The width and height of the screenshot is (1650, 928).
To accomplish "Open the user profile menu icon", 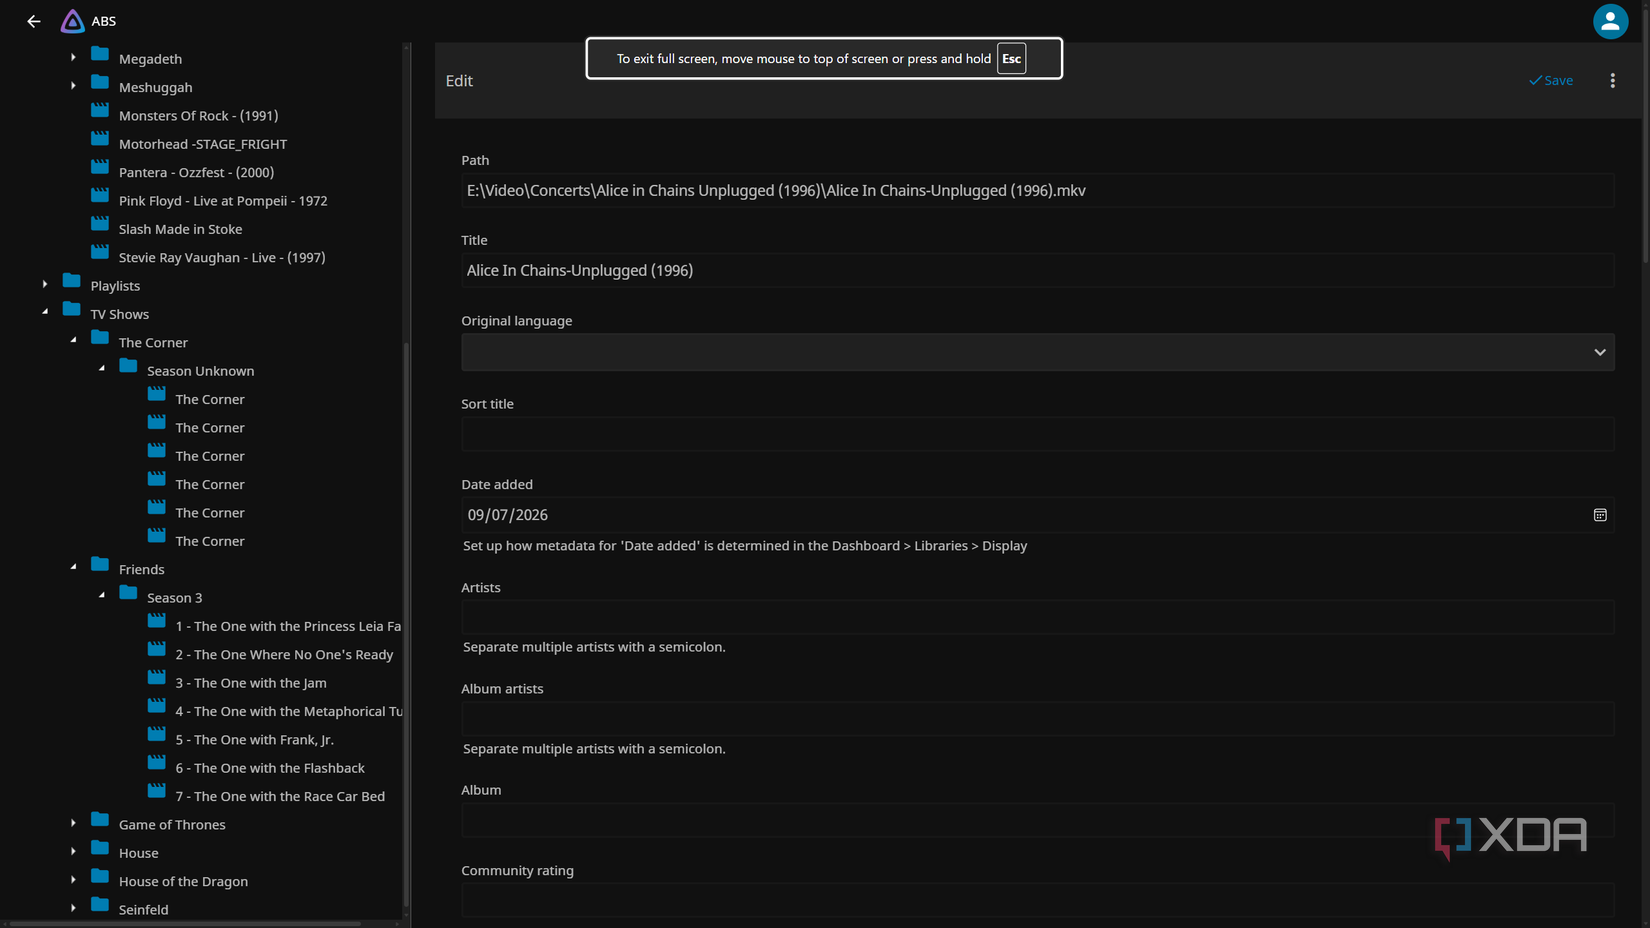I will [1610, 21].
